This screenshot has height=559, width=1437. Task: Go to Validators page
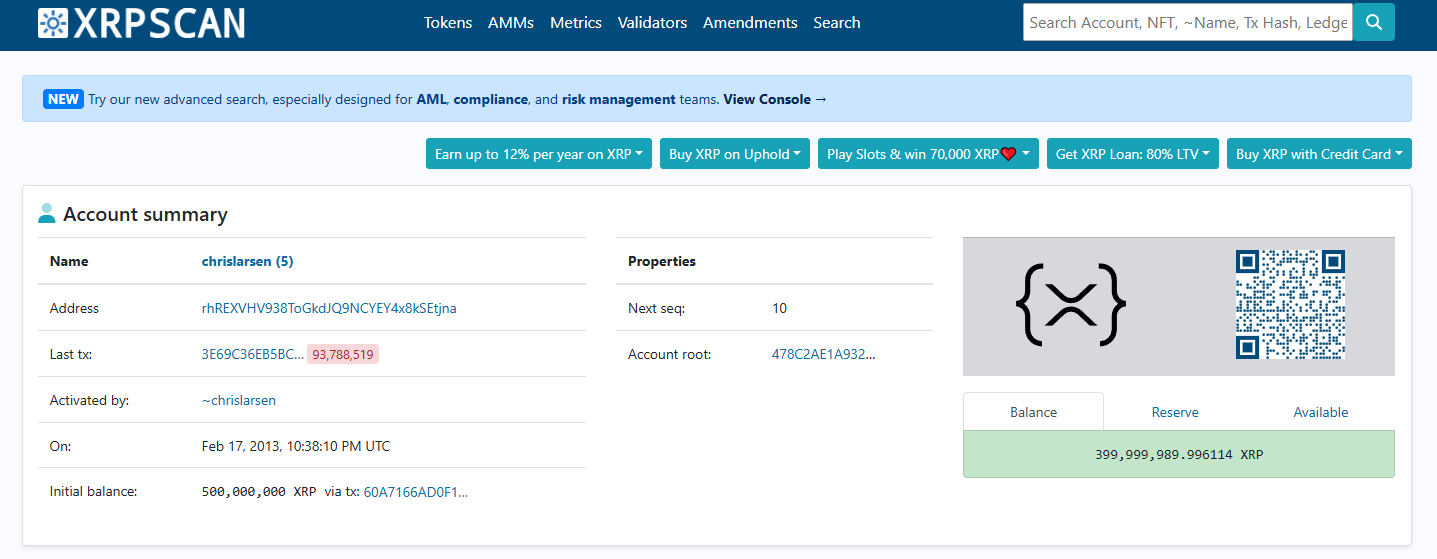tap(652, 22)
